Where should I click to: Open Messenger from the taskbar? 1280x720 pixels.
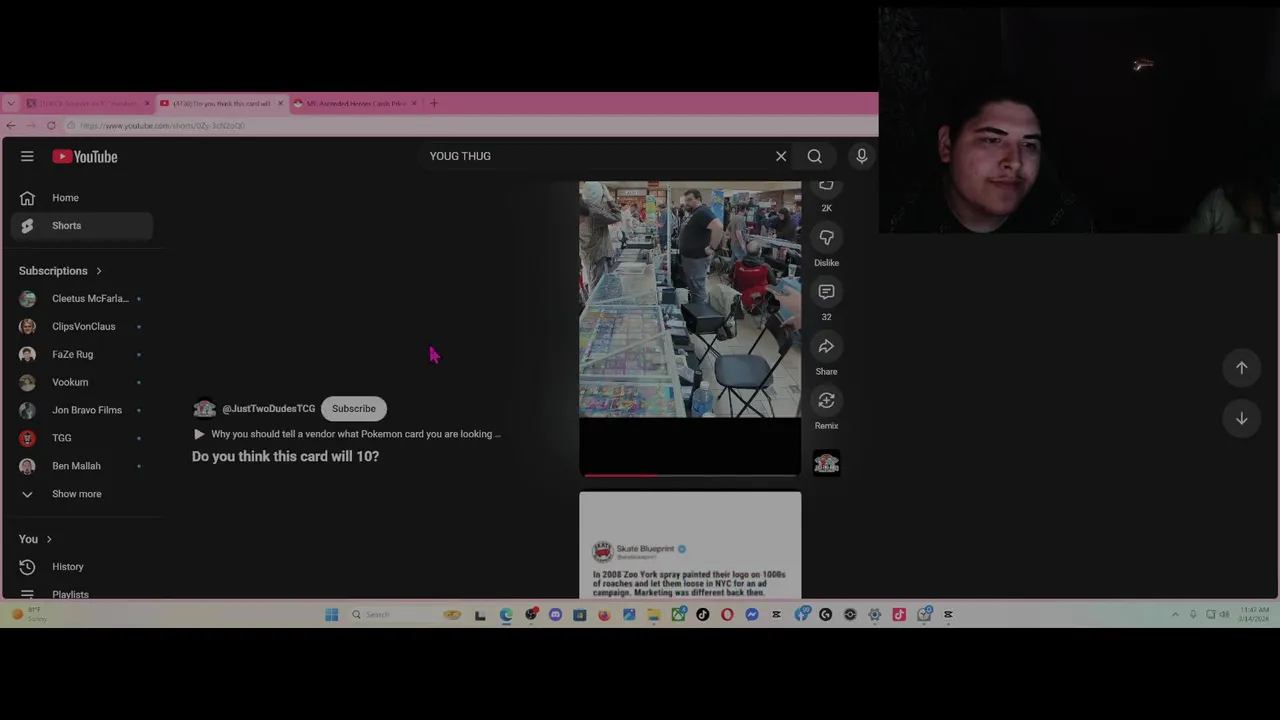pyautogui.click(x=752, y=615)
